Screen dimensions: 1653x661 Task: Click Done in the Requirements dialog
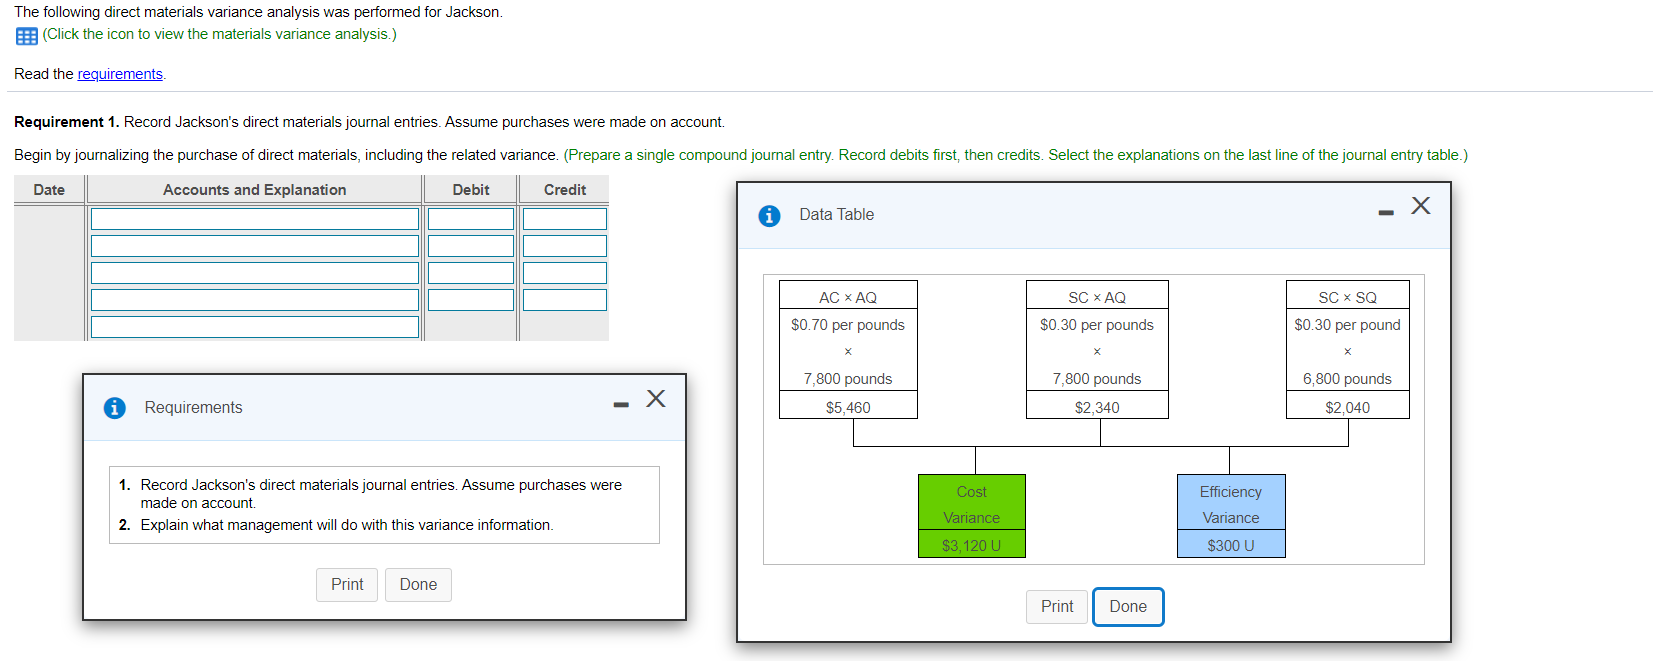pos(418,585)
